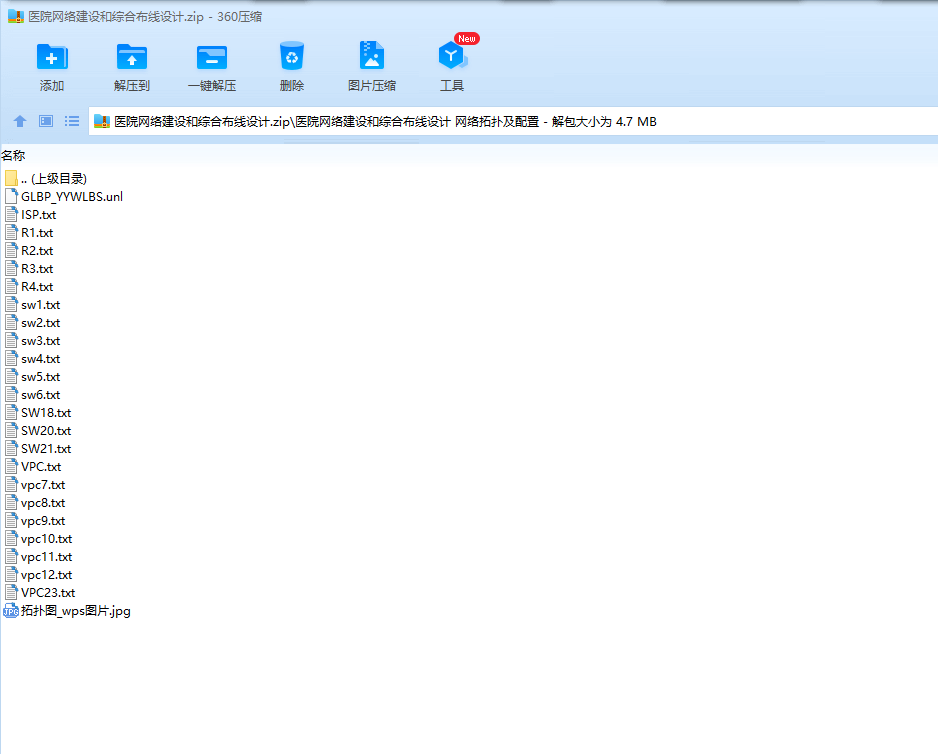Select the file R2.txt

[29, 250]
